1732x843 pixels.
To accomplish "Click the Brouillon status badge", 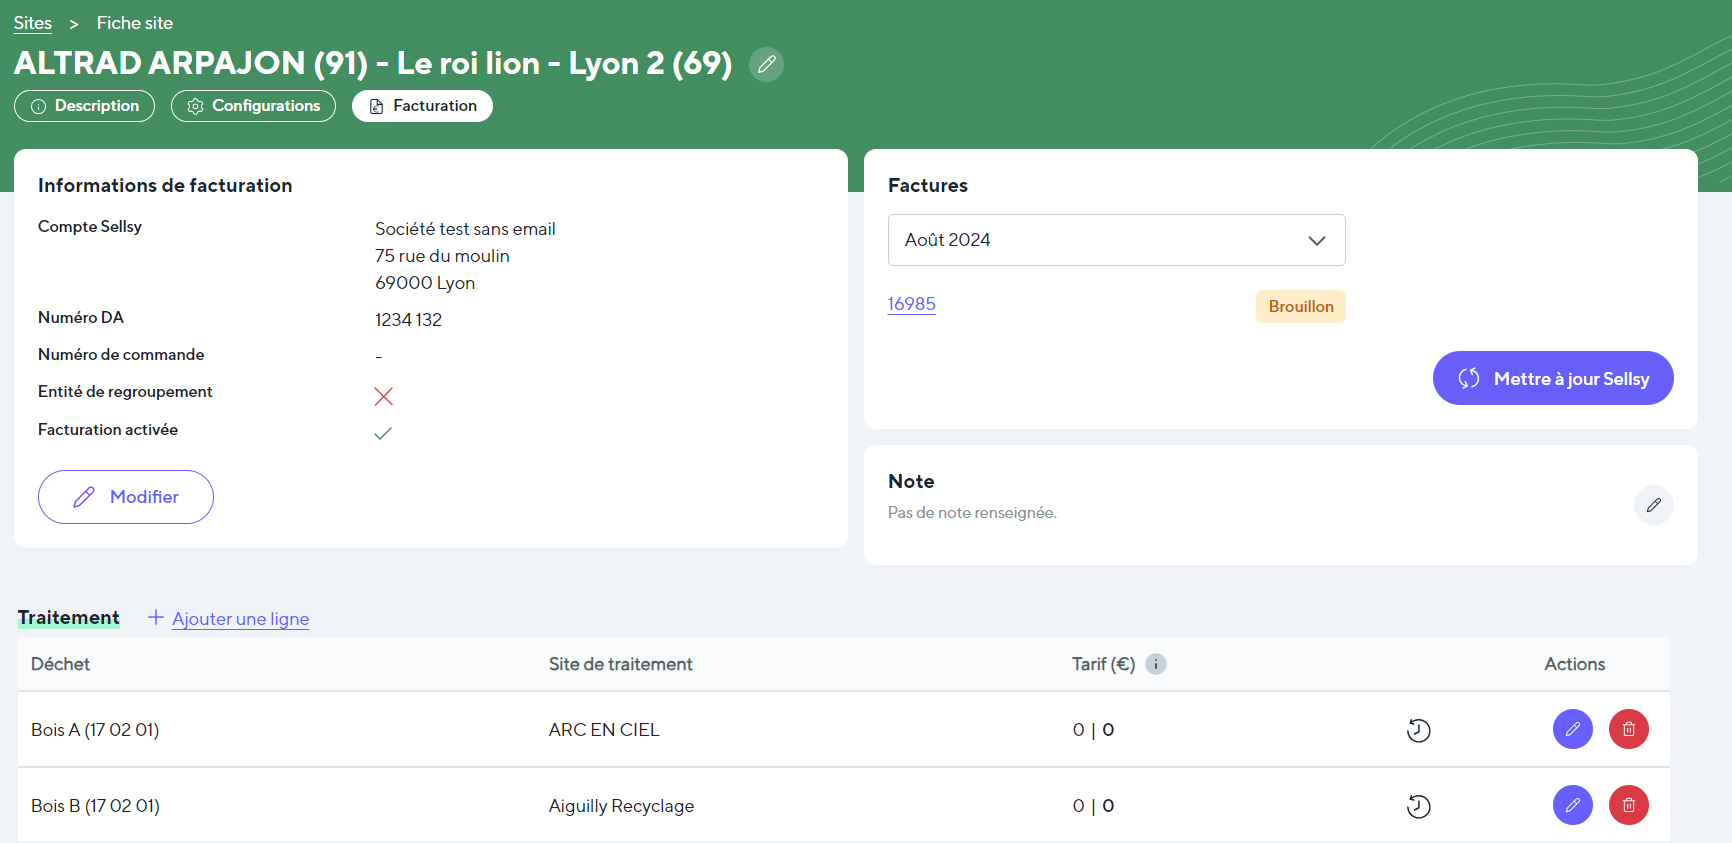I will point(1300,306).
